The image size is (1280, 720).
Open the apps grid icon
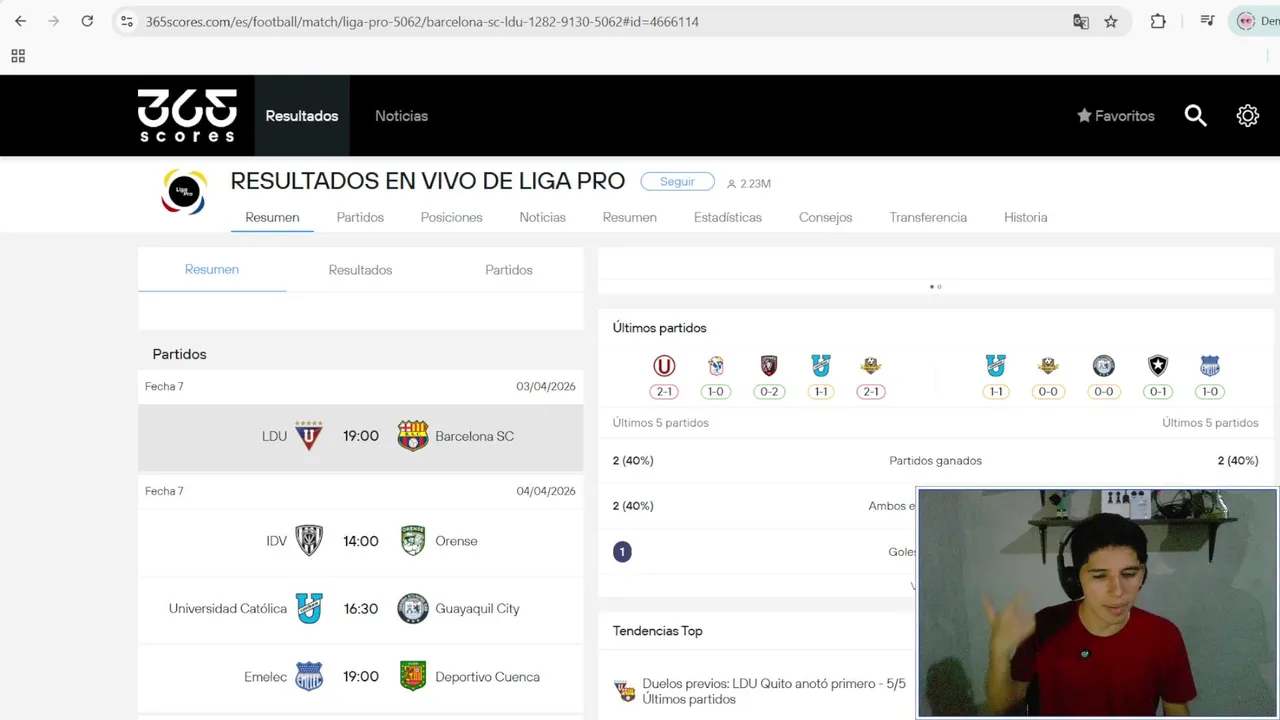[x=18, y=56]
